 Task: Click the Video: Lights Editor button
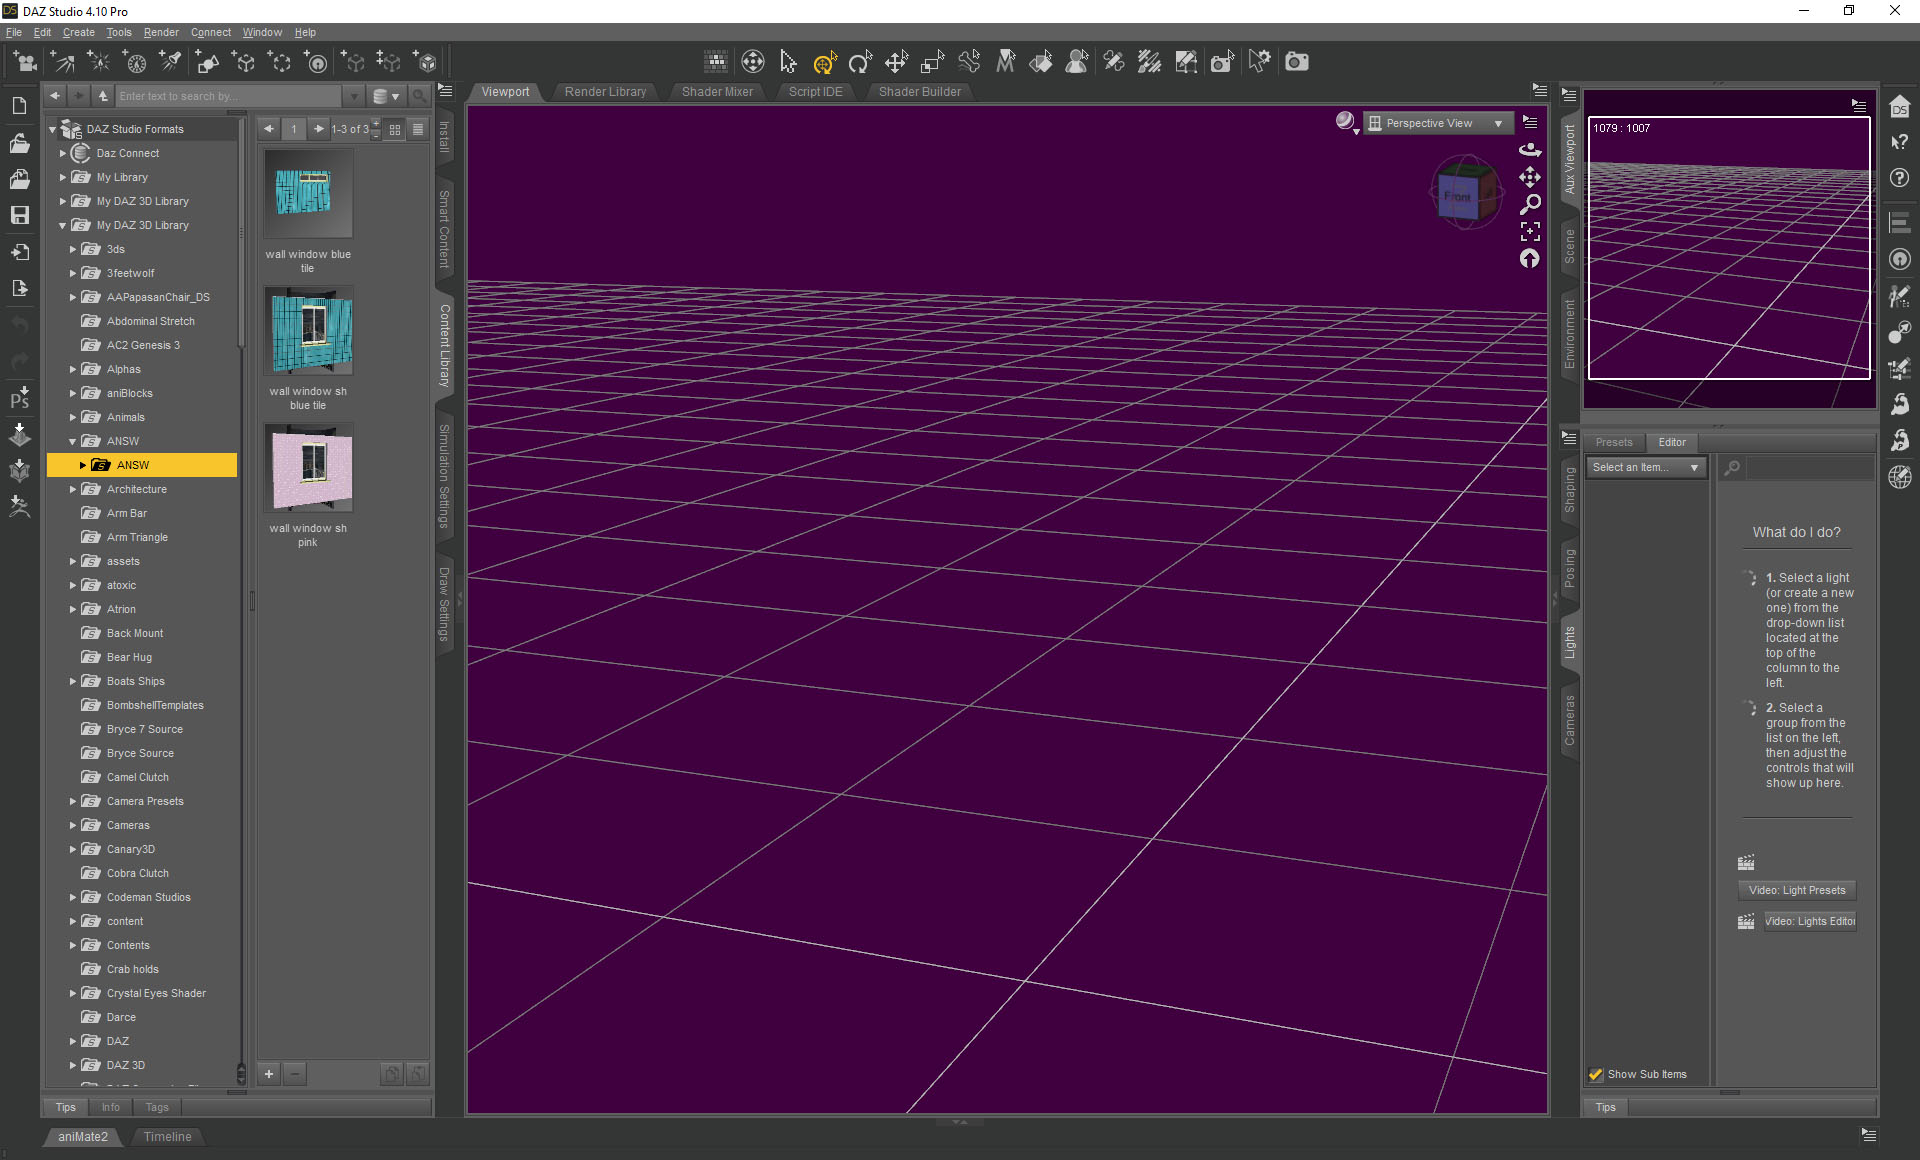pyautogui.click(x=1808, y=921)
